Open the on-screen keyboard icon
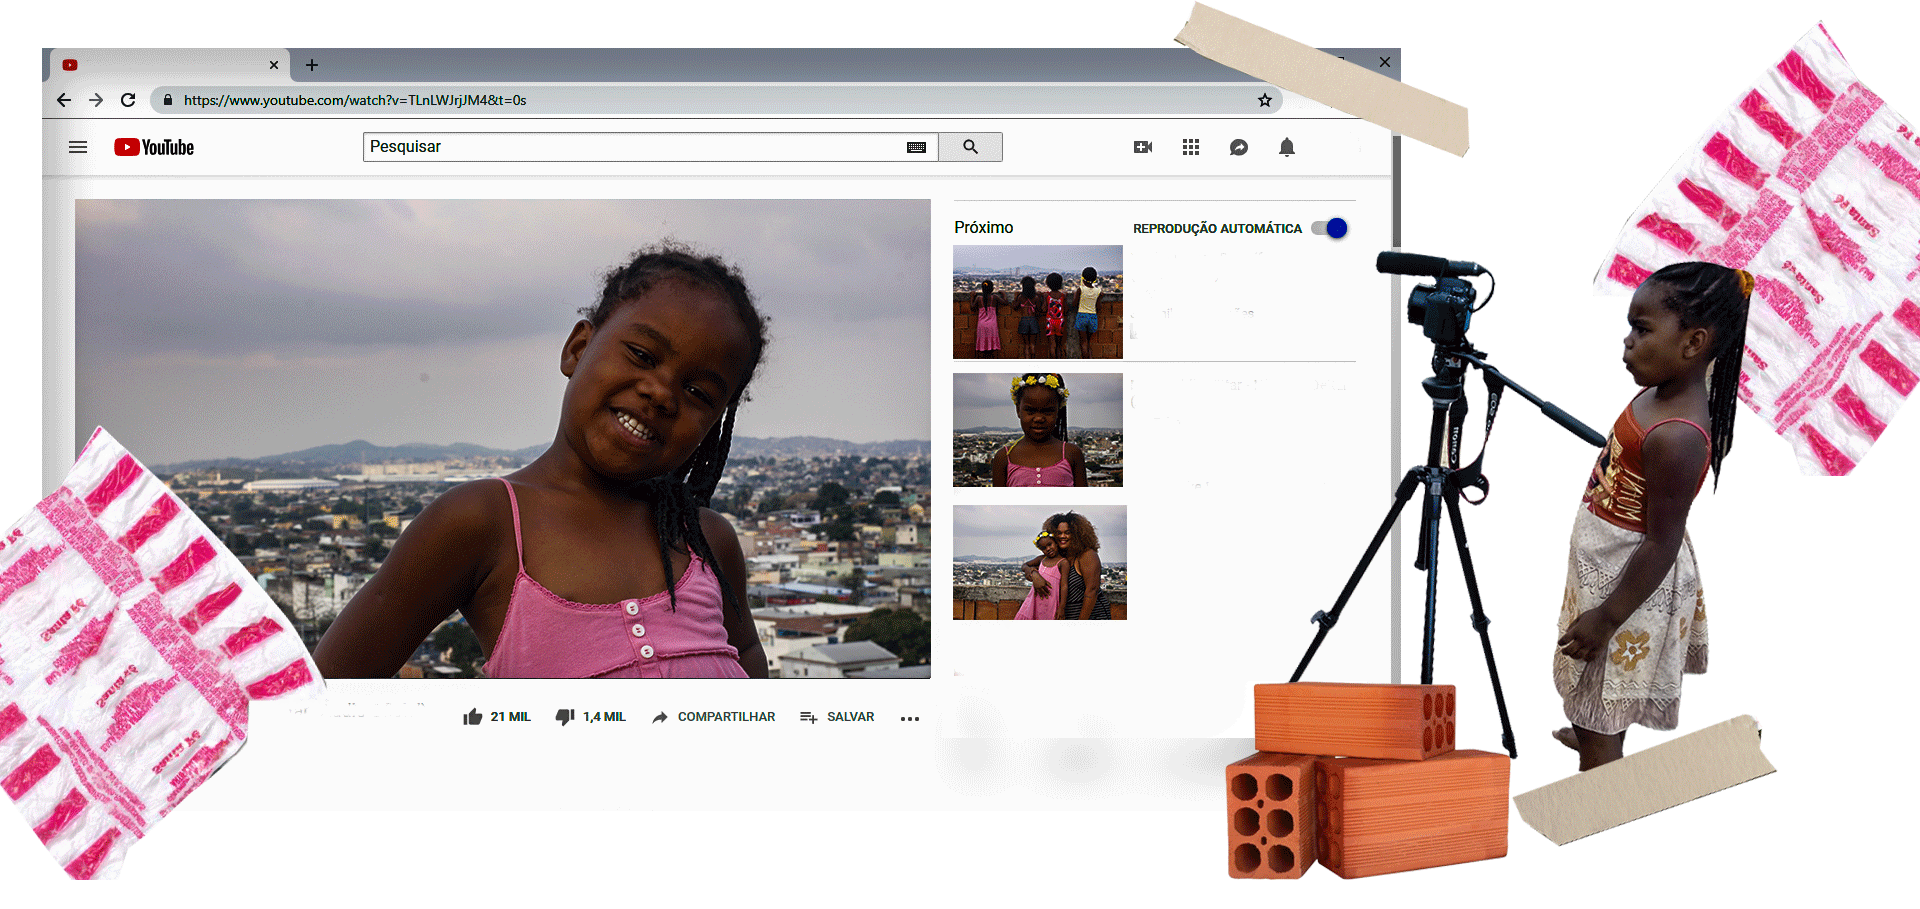This screenshot has width=1920, height=909. pyautogui.click(x=916, y=147)
